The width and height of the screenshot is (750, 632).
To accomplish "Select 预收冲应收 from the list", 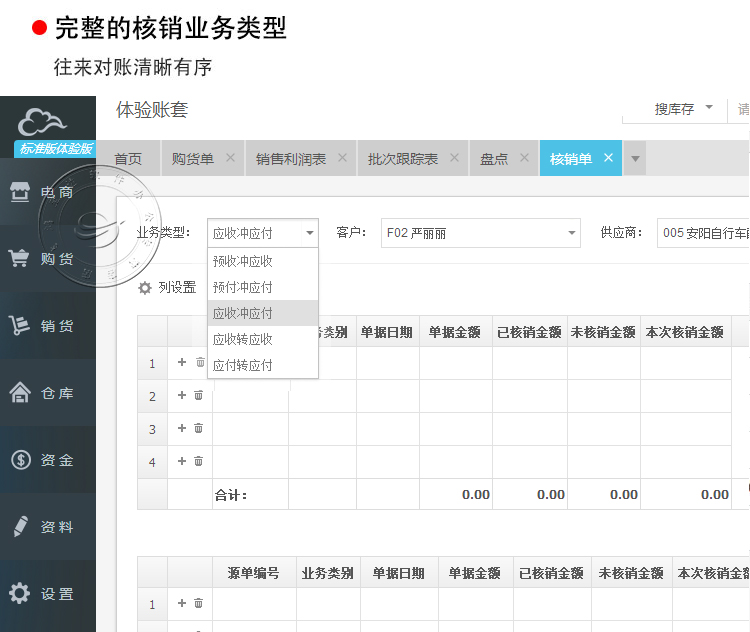I will (243, 261).
